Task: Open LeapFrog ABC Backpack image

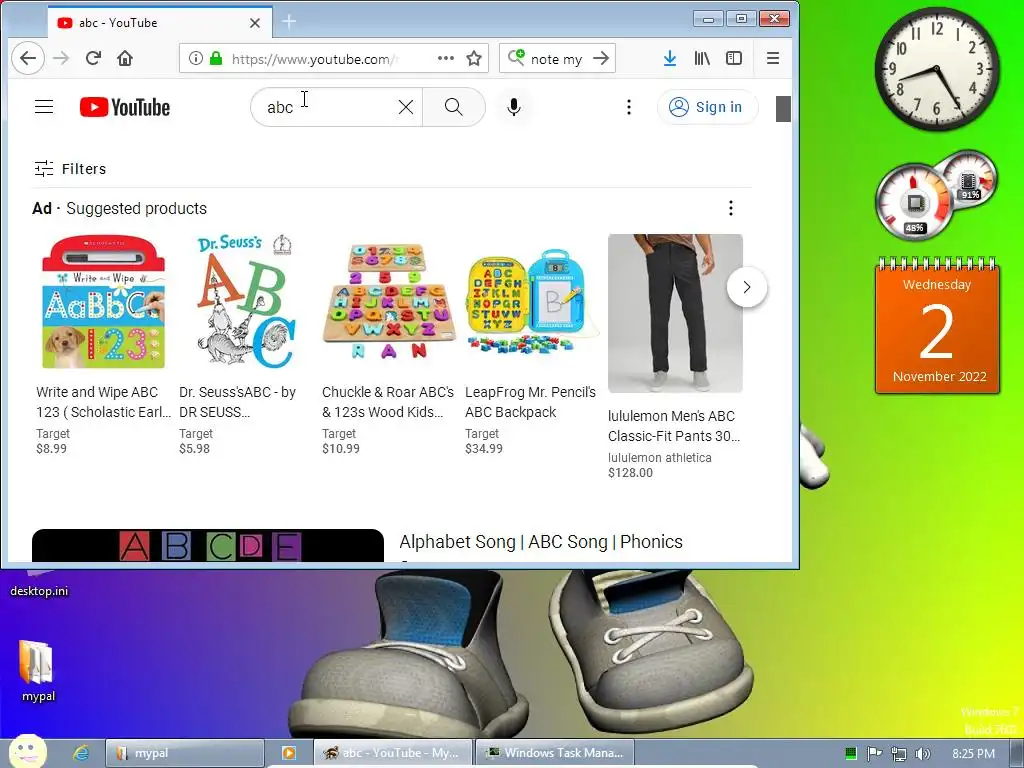Action: click(532, 302)
